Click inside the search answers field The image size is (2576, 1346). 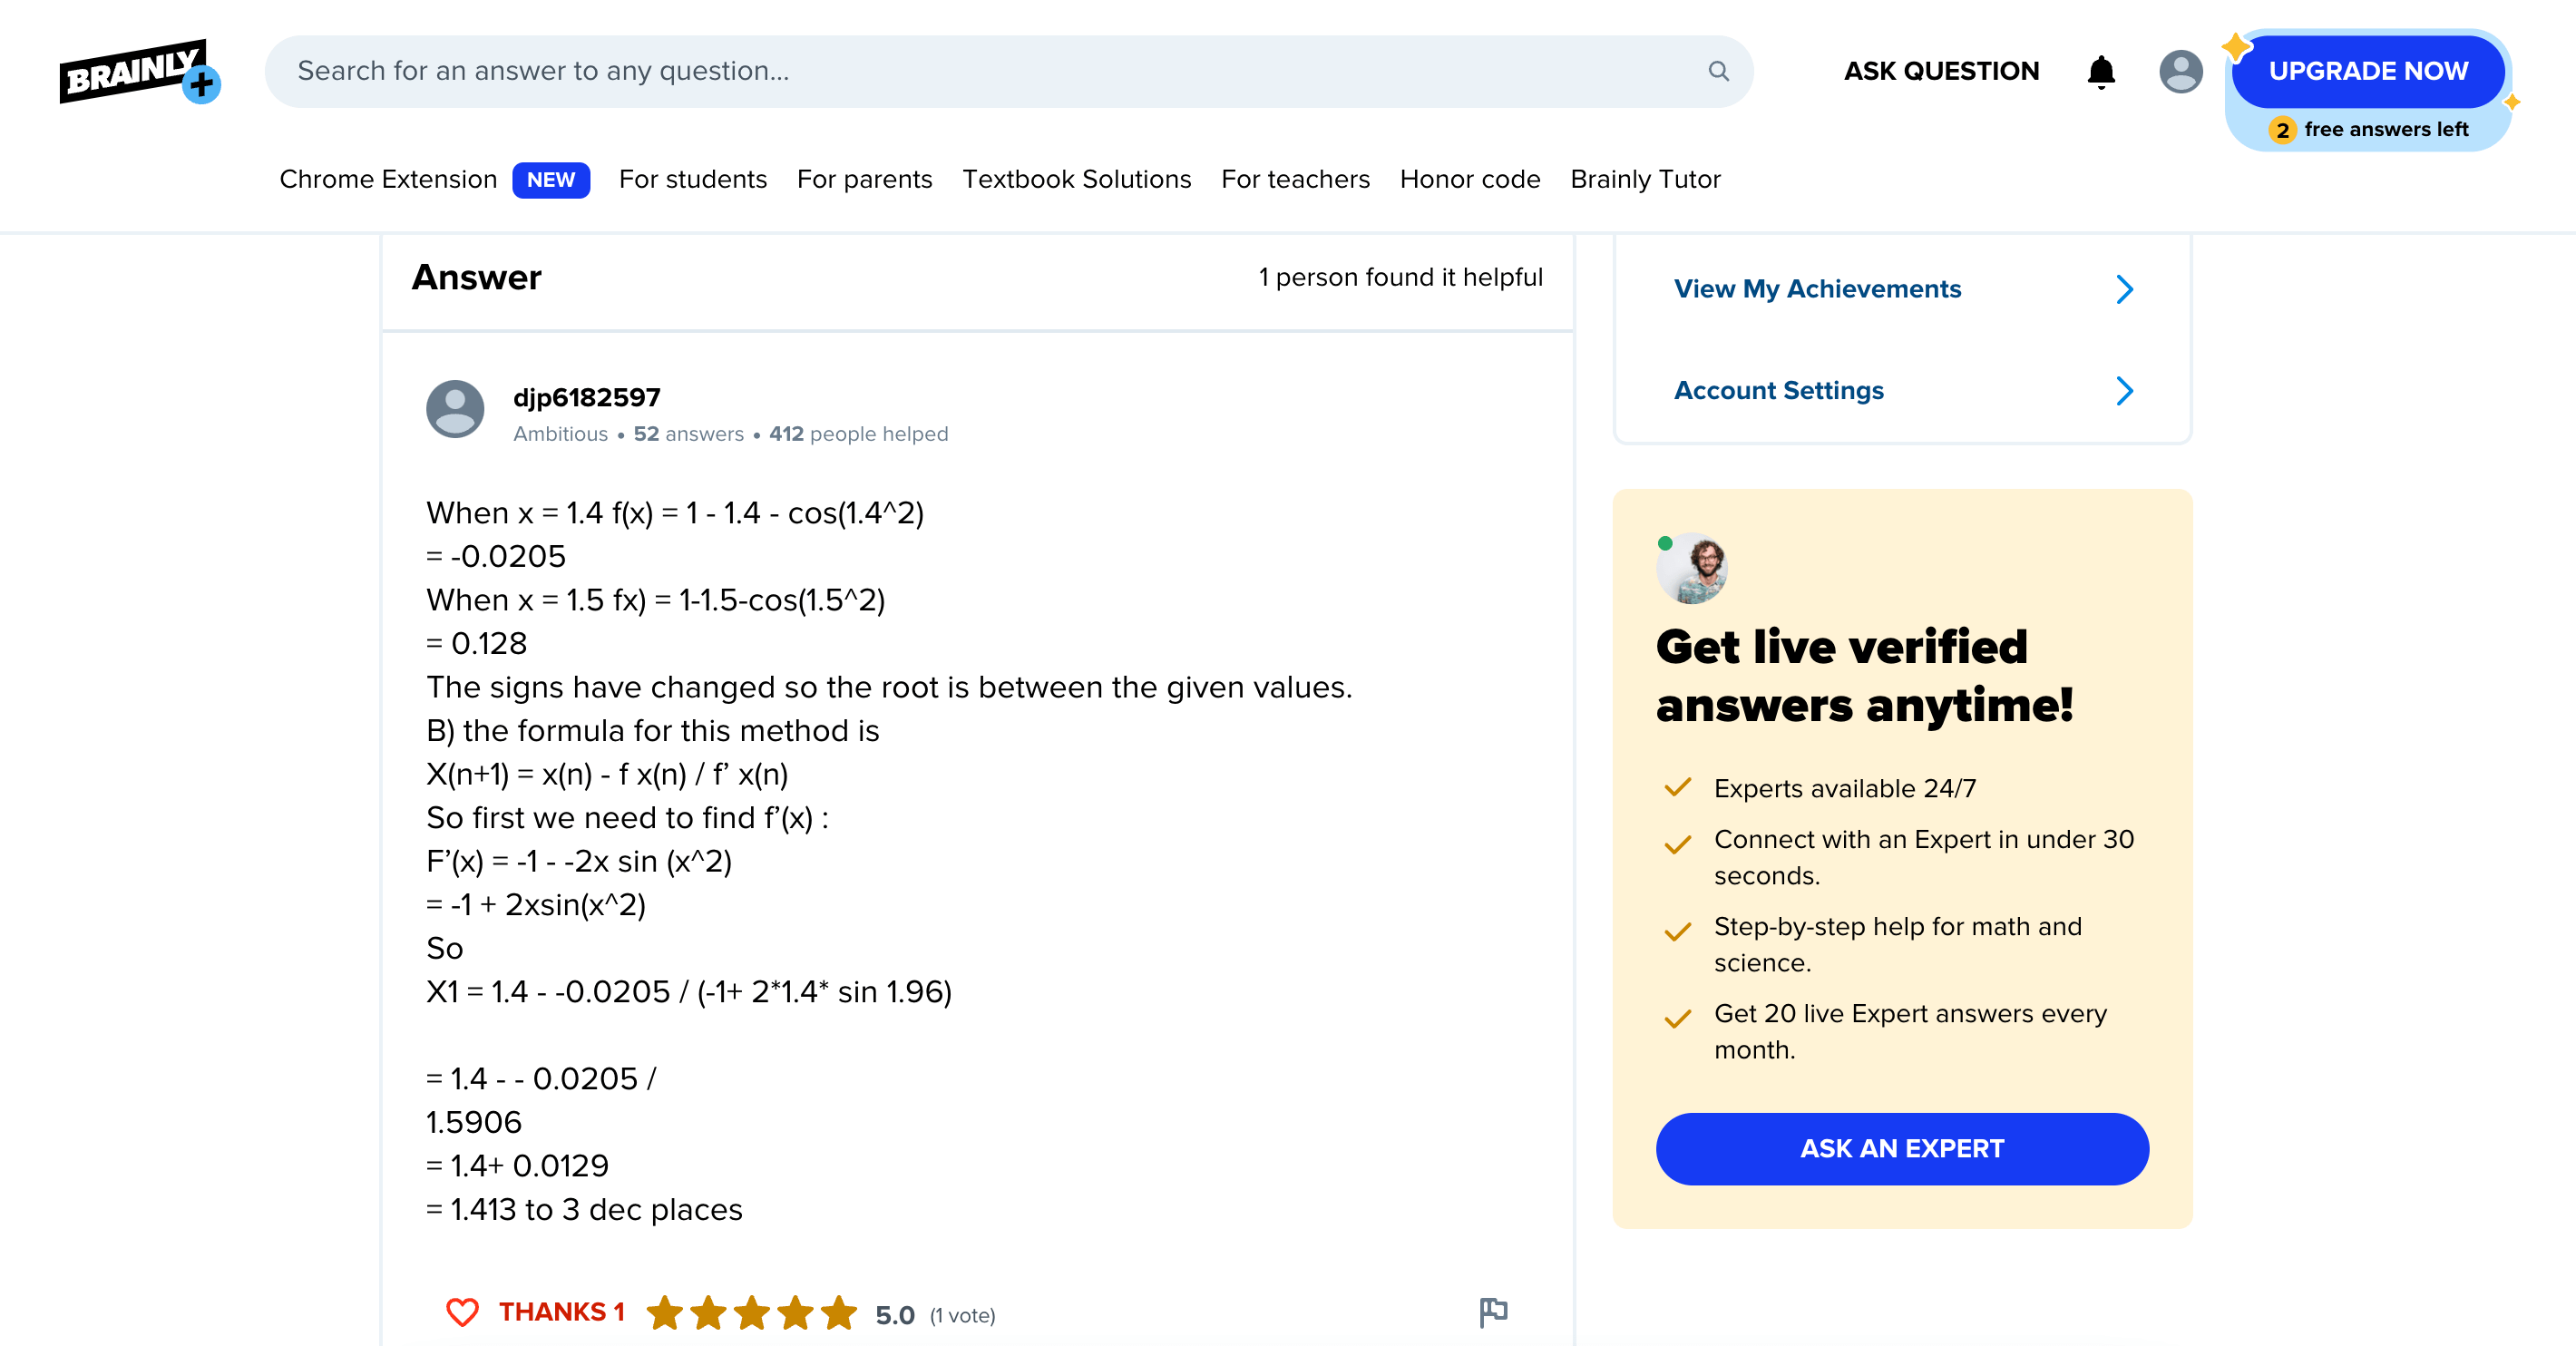coord(900,71)
